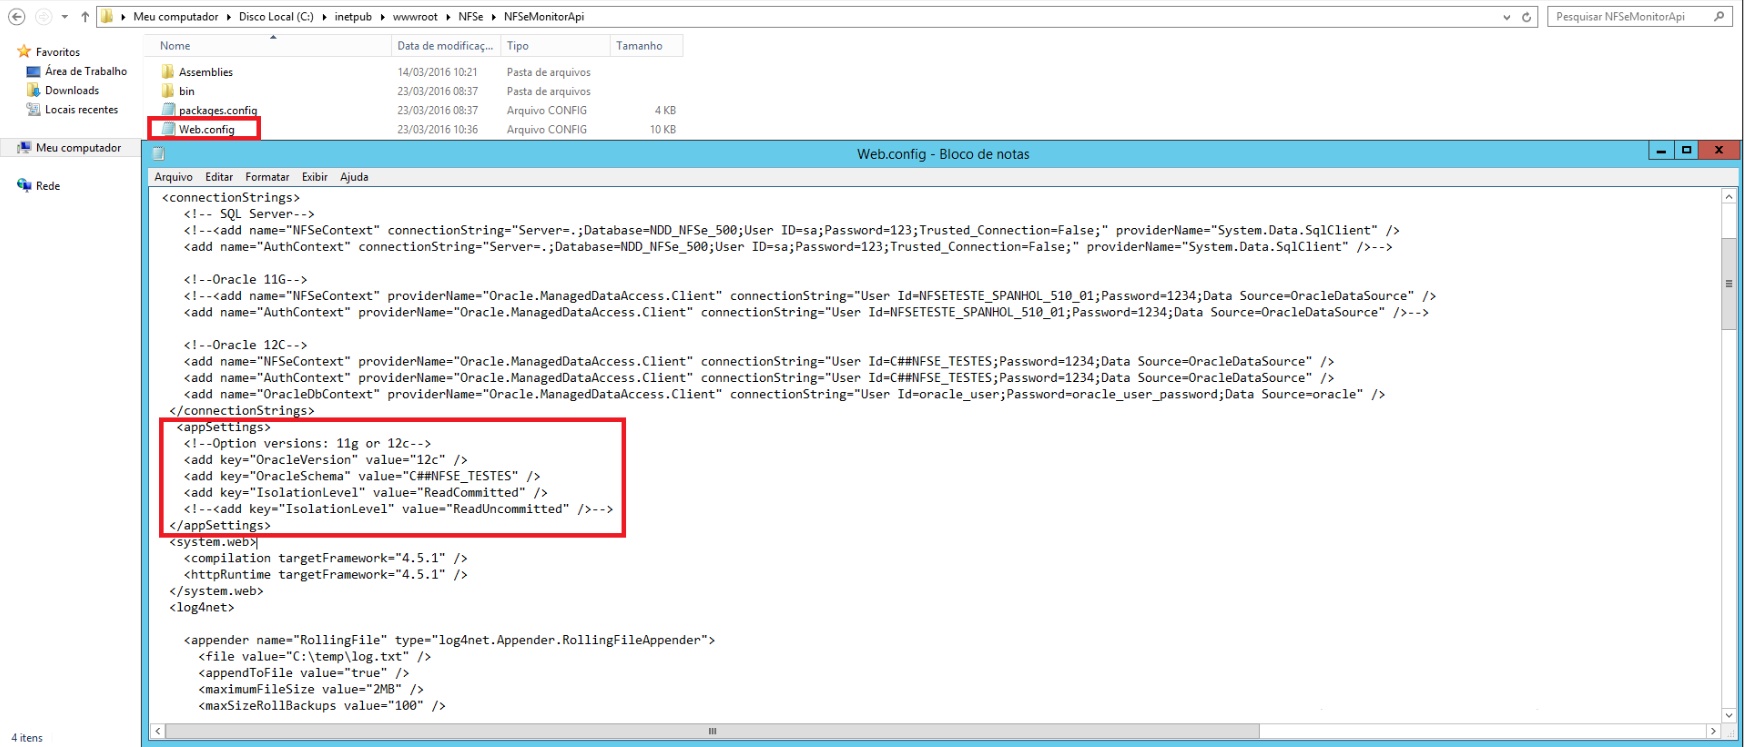1745x747 pixels.
Task: Select Meu computador in the navigation pane
Action: (78, 148)
